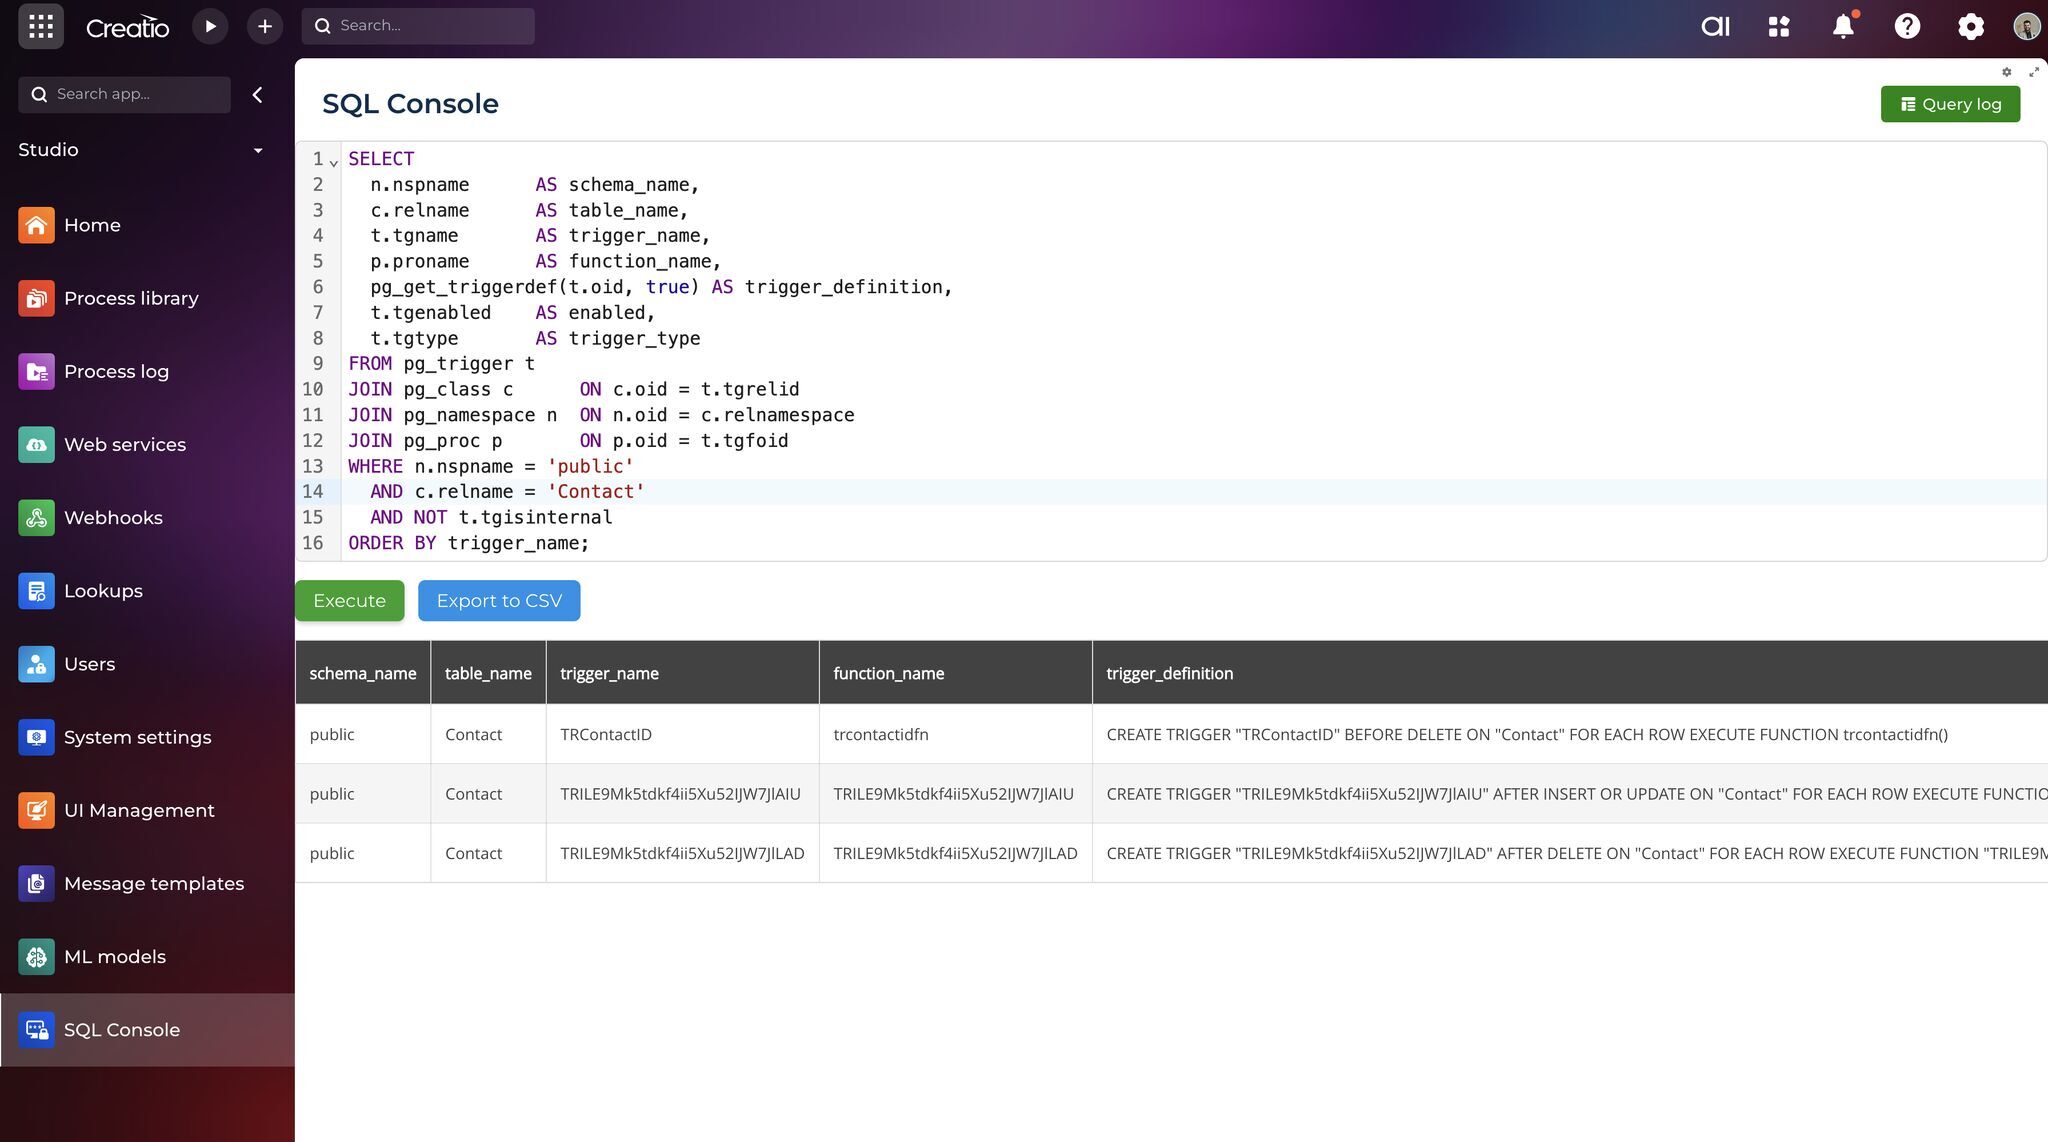Open Process library in sidebar
The image size is (2048, 1142).
(131, 298)
